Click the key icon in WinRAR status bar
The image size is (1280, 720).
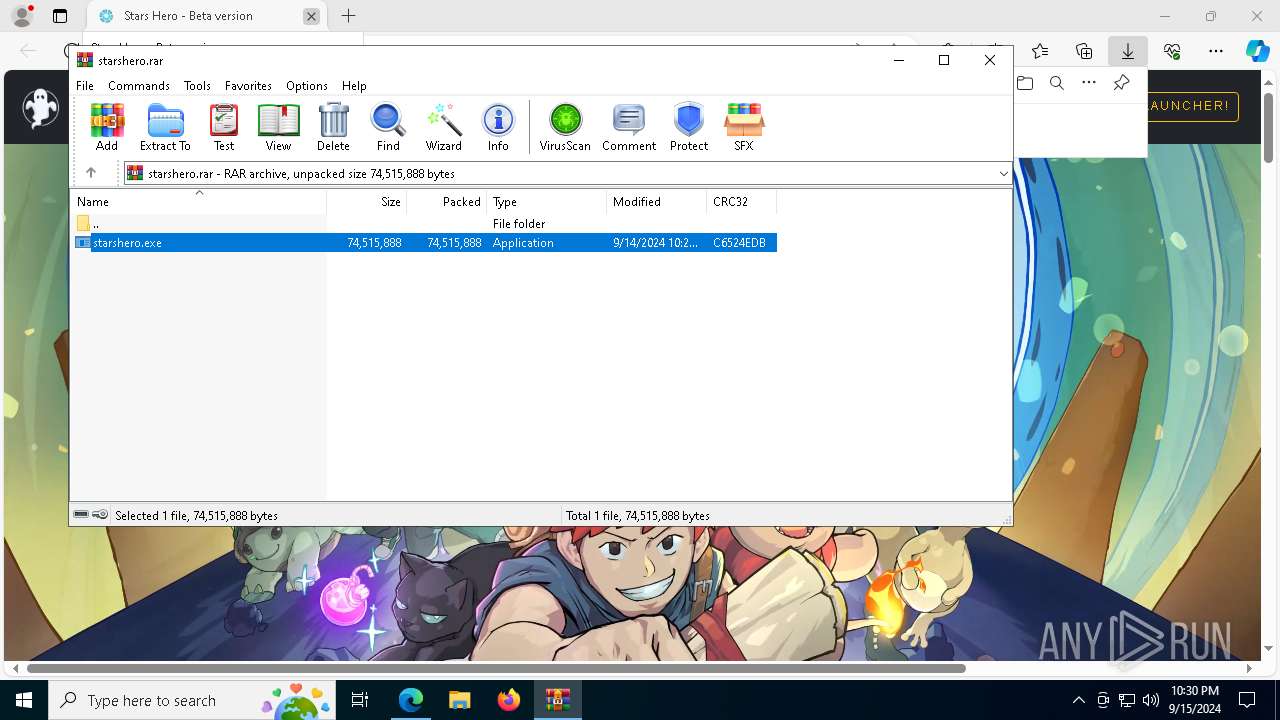(100, 515)
